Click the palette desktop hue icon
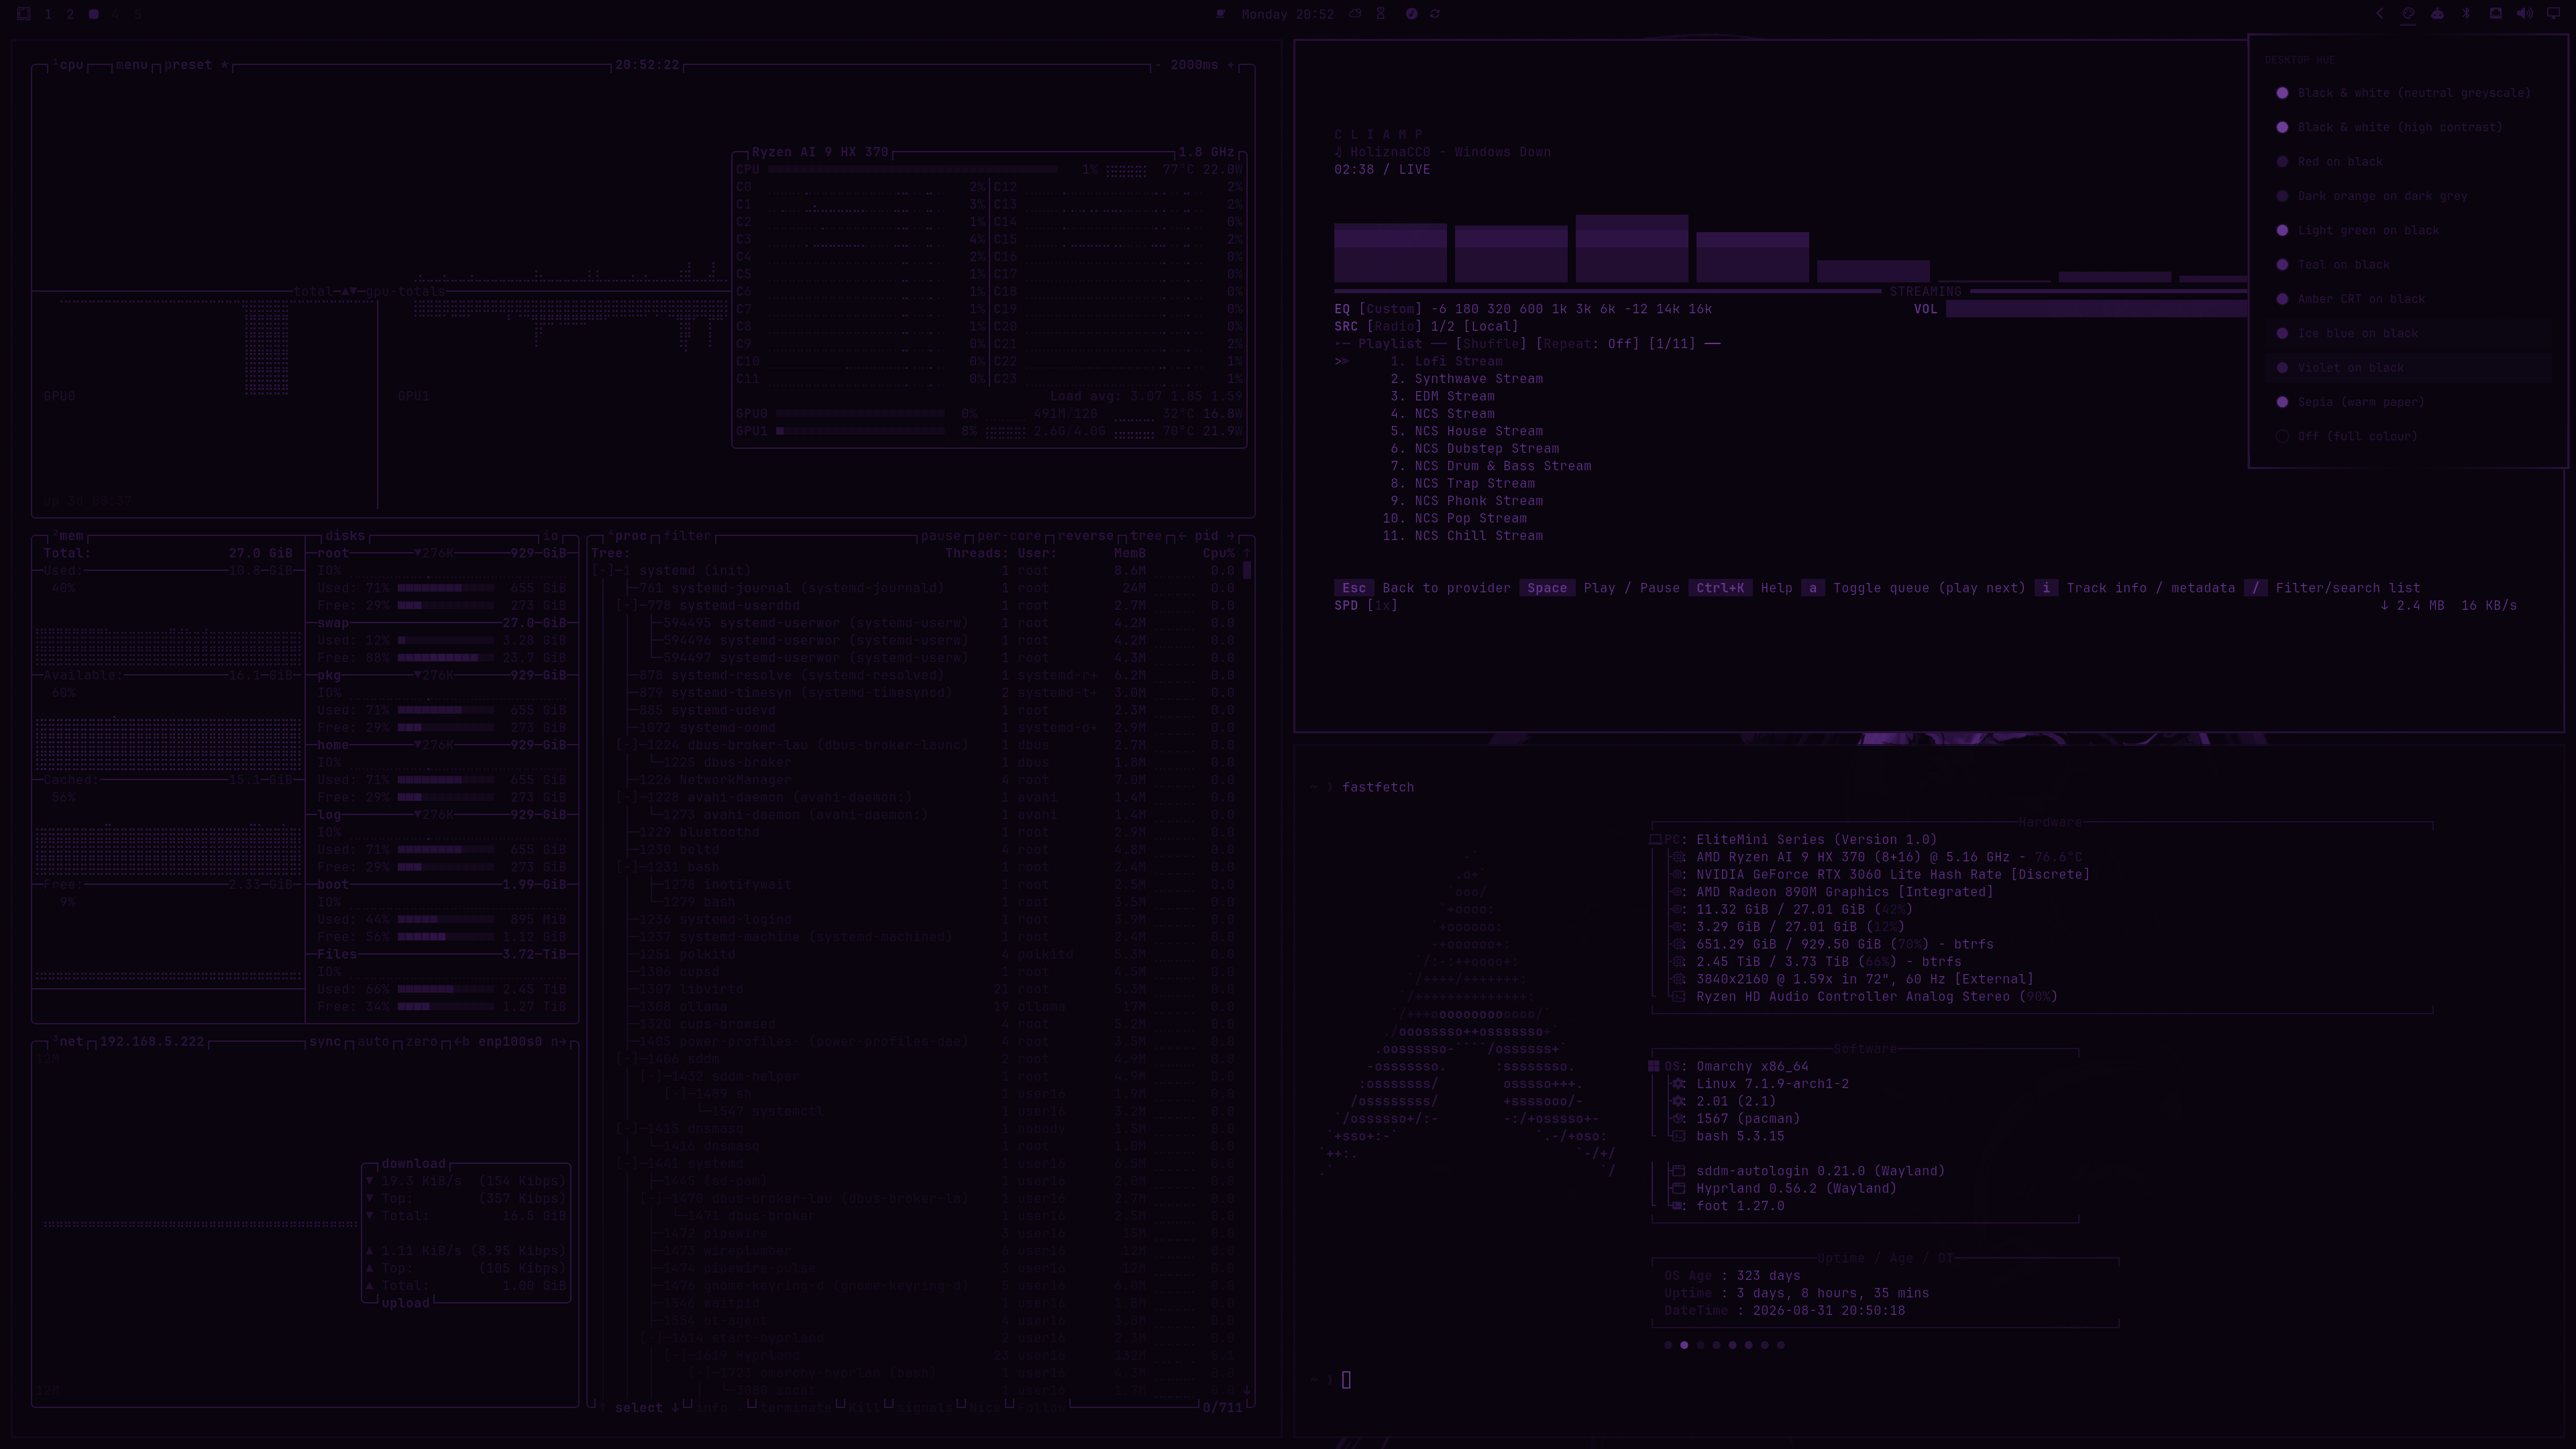This screenshot has width=2576, height=1449. pyautogui.click(x=2408, y=14)
